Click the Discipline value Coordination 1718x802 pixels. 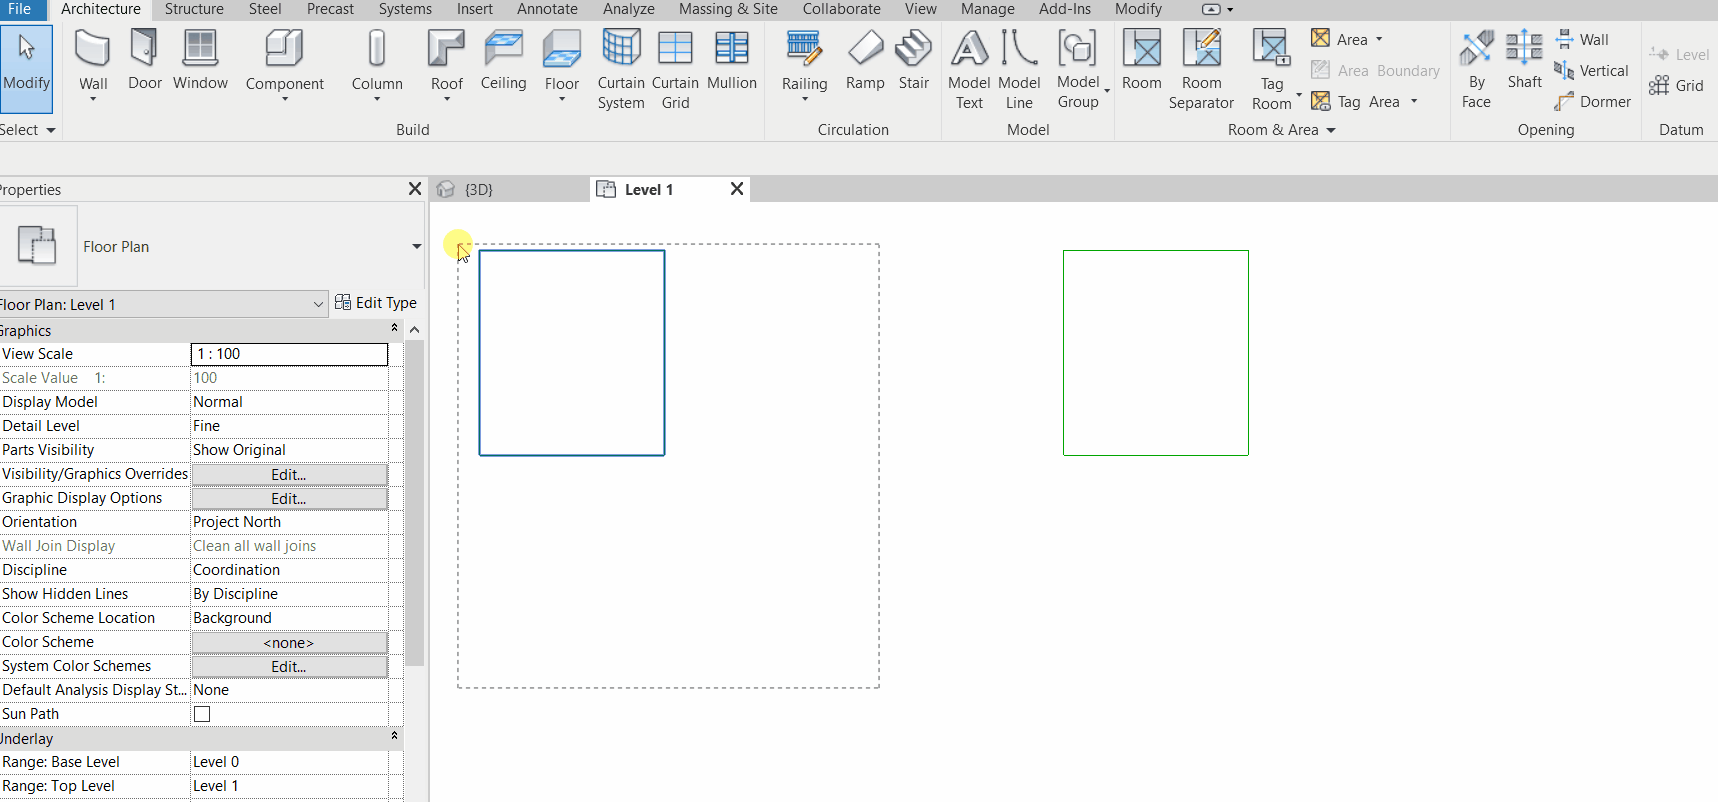click(236, 570)
